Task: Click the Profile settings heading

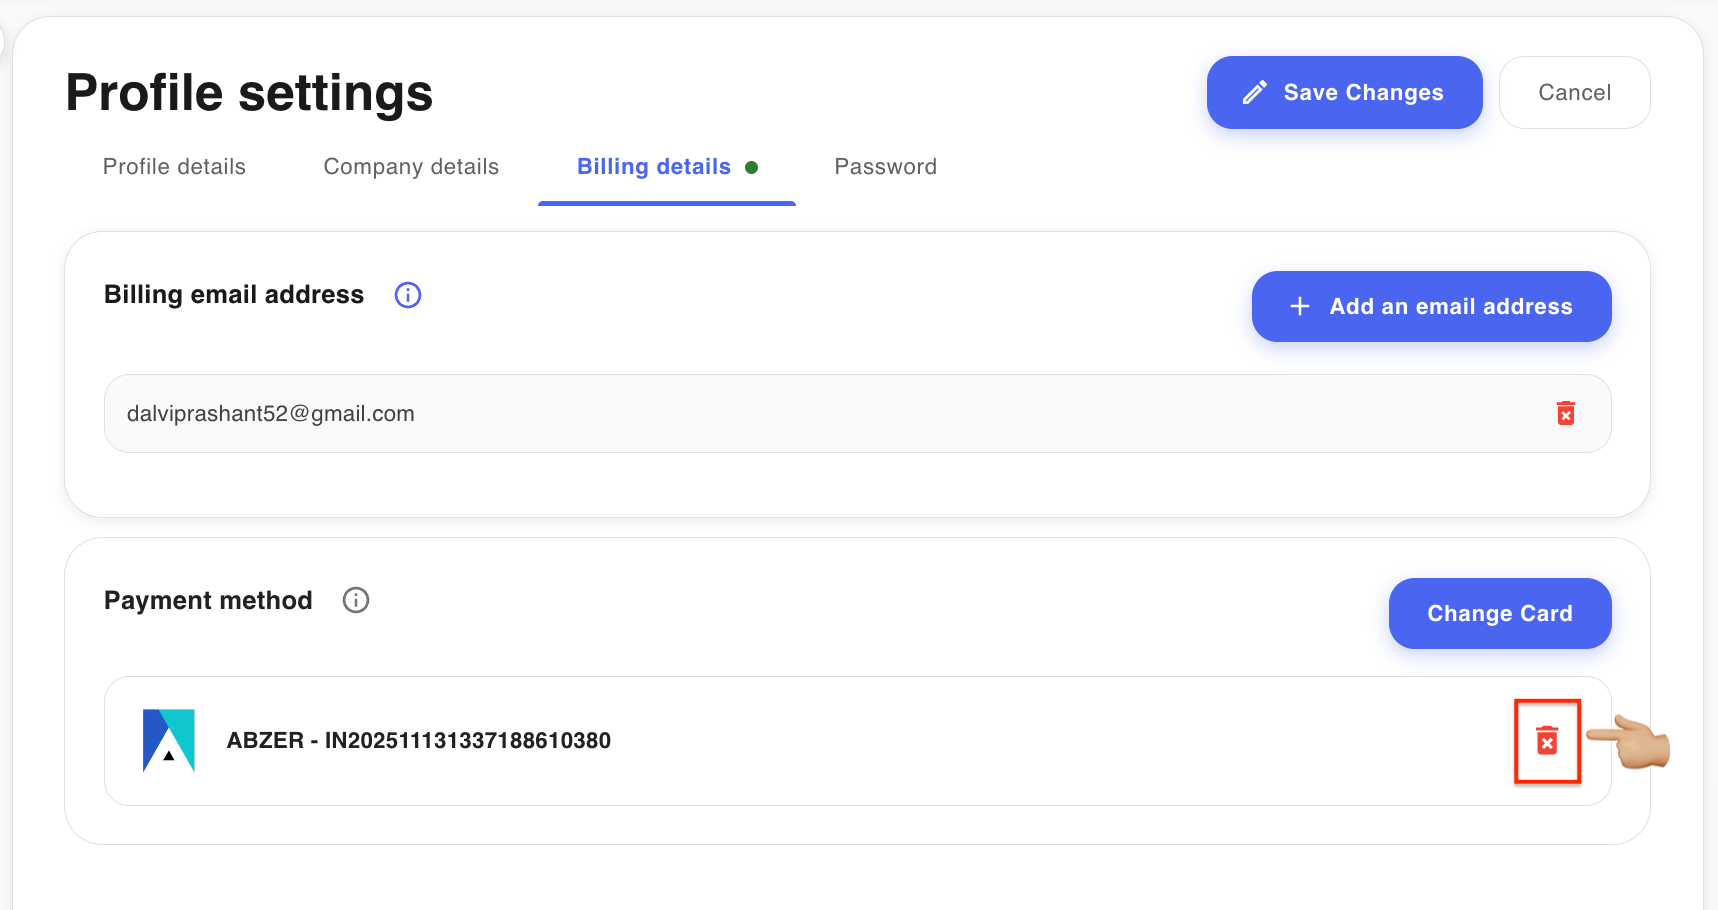Action: coord(249,93)
